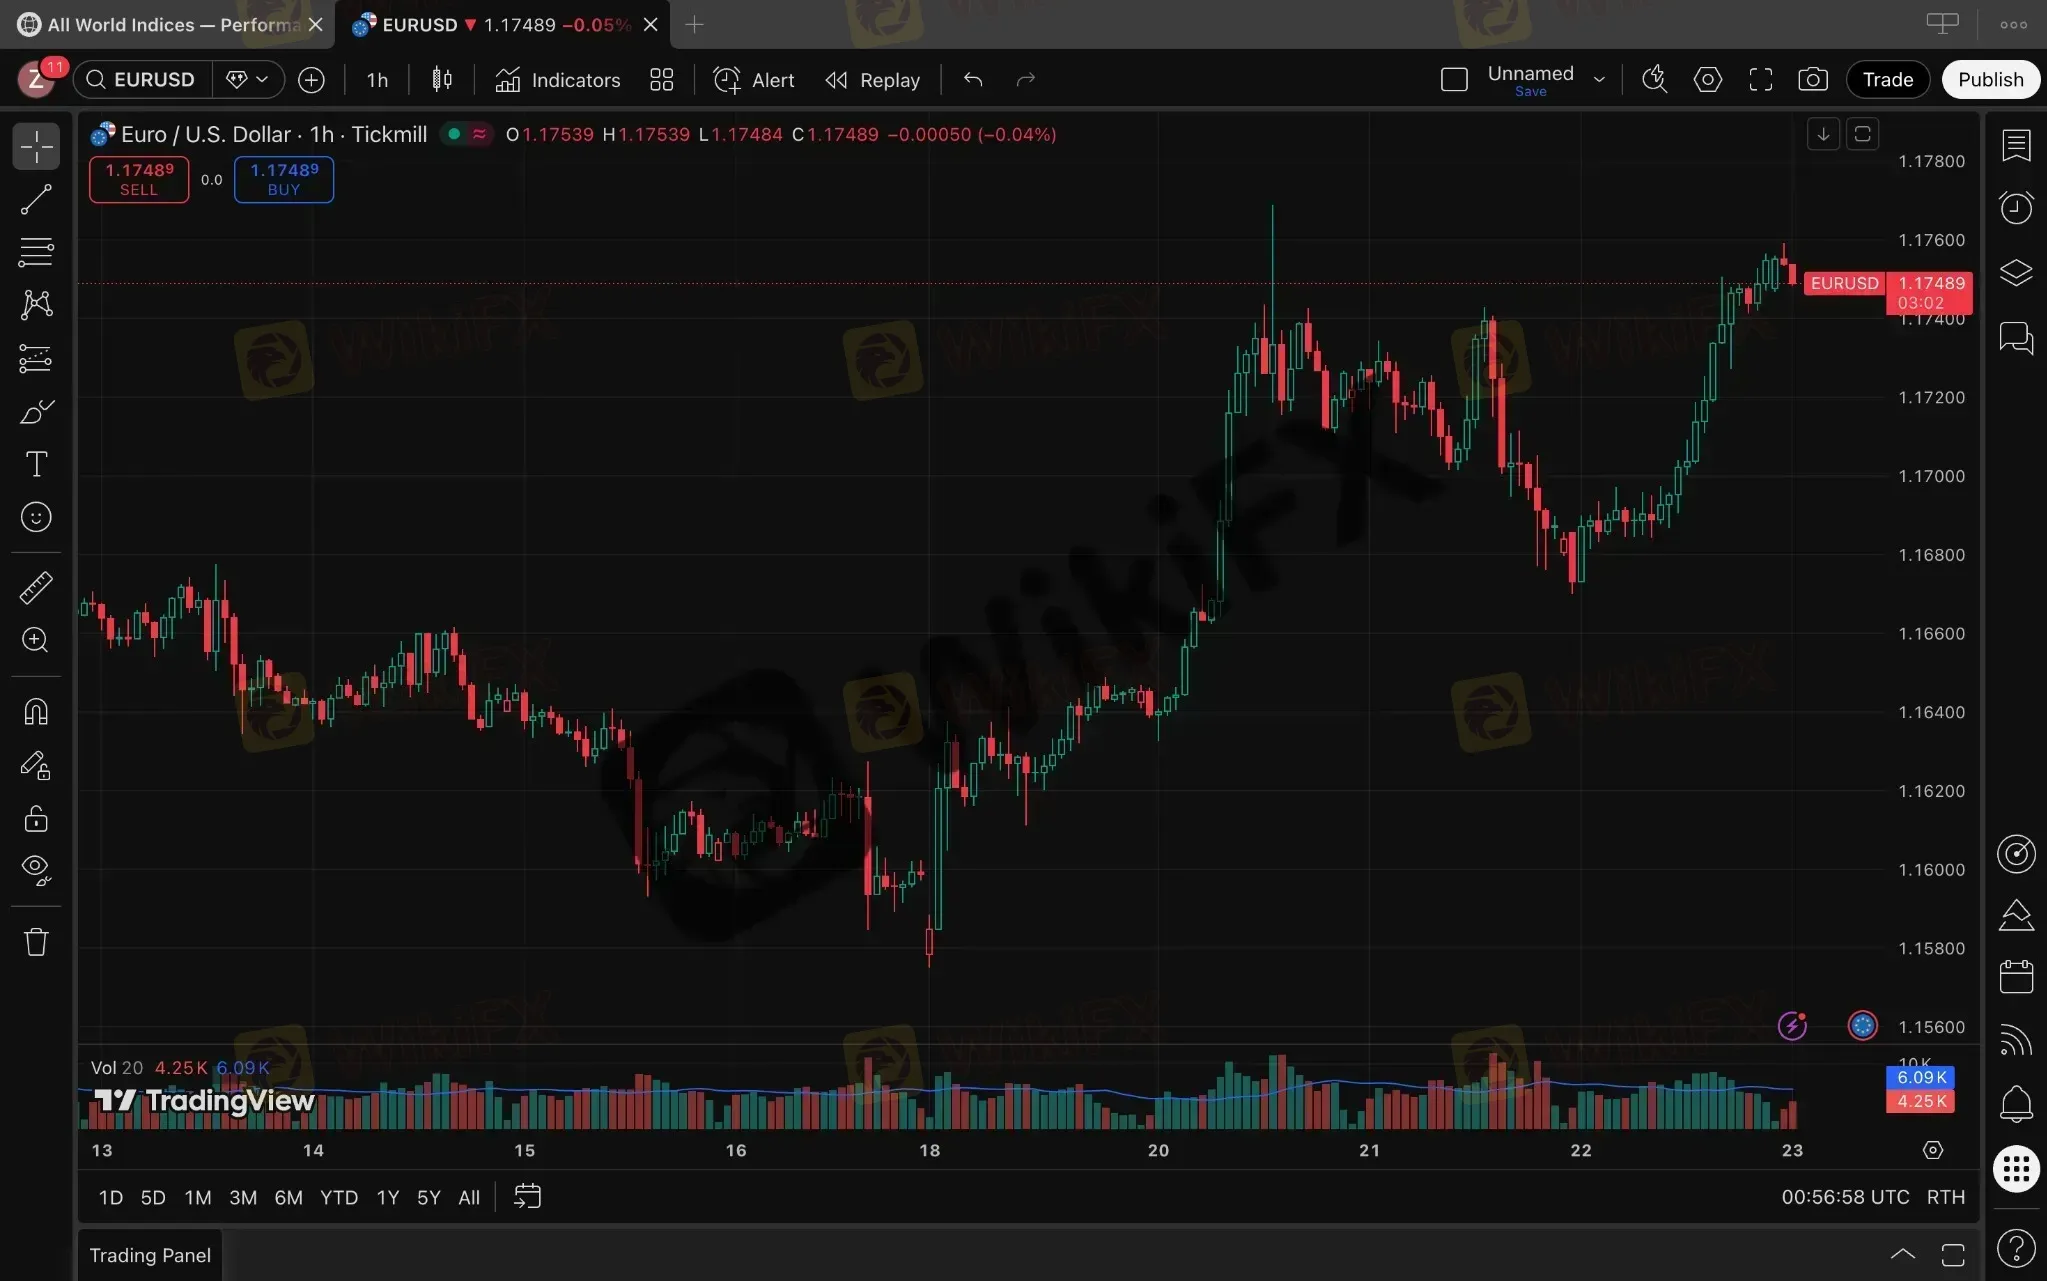Click the Publish button
The height and width of the screenshot is (1281, 2047).
point(1990,80)
